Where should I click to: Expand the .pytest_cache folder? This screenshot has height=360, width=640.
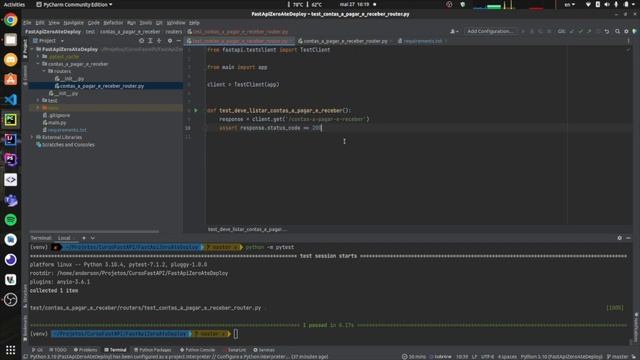click(x=38, y=57)
